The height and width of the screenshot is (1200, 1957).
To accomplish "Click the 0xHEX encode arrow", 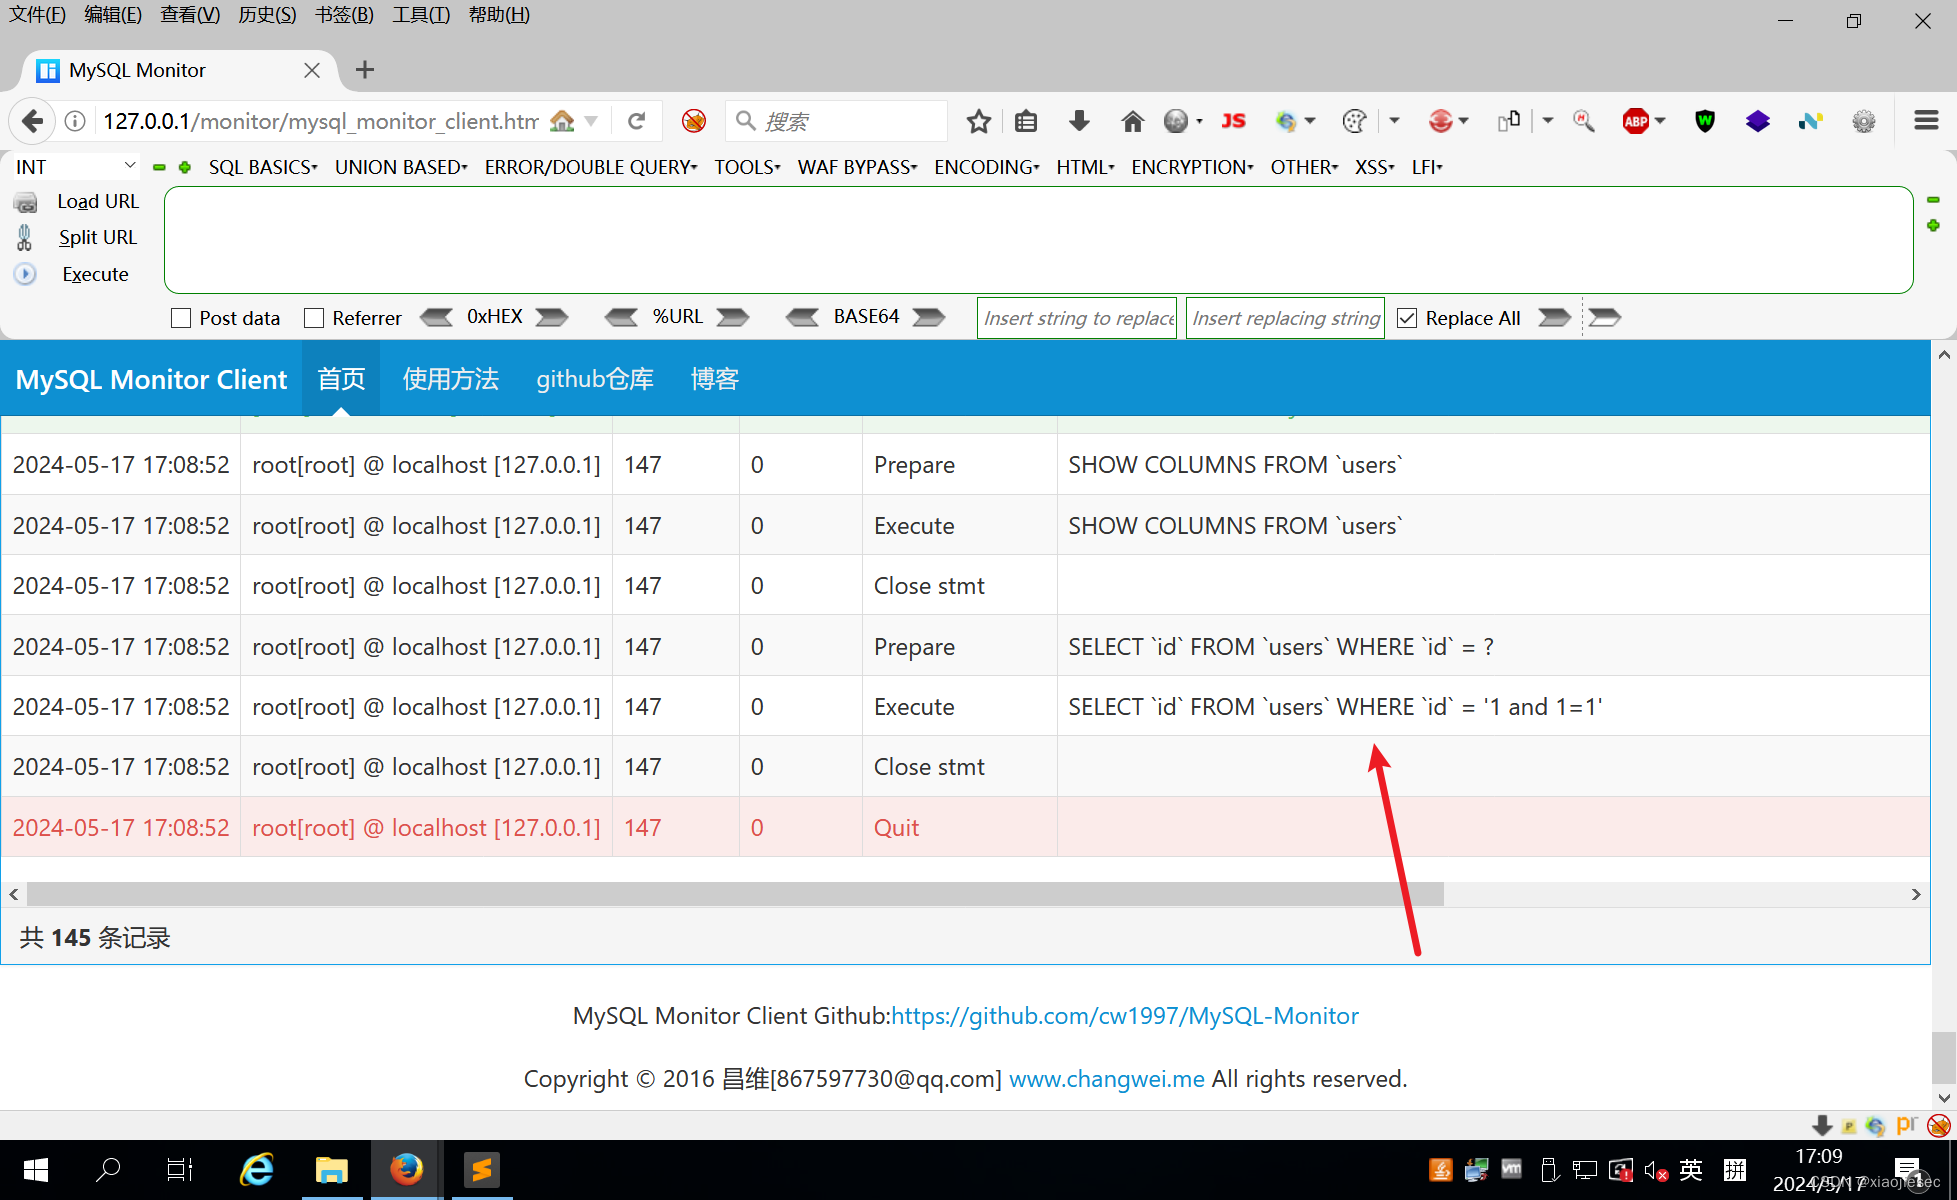I will coord(551,317).
